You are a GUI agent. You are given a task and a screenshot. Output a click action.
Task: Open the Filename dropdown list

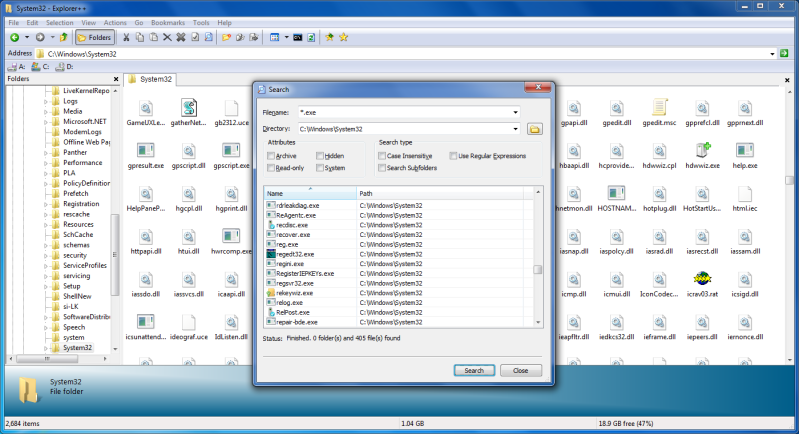click(x=515, y=112)
